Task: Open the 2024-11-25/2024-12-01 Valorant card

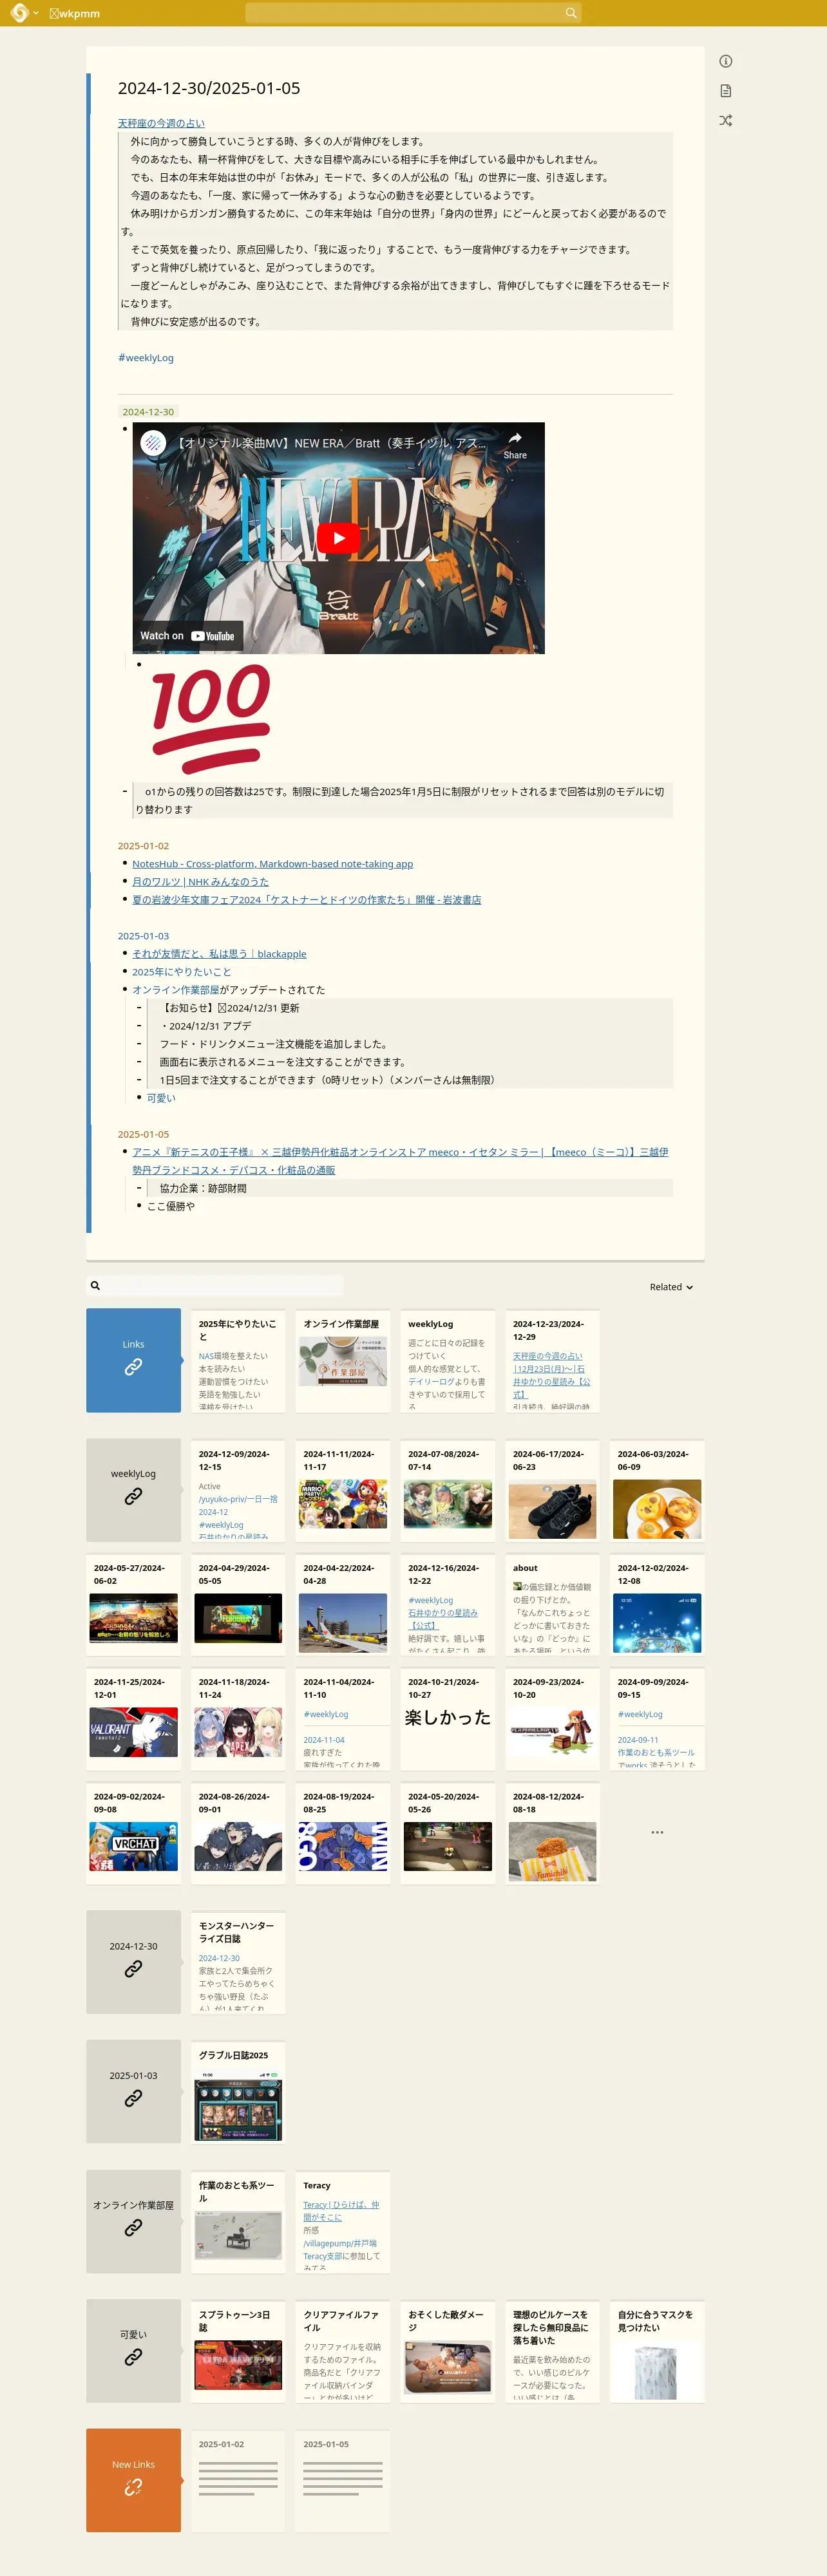Action: [x=133, y=1718]
